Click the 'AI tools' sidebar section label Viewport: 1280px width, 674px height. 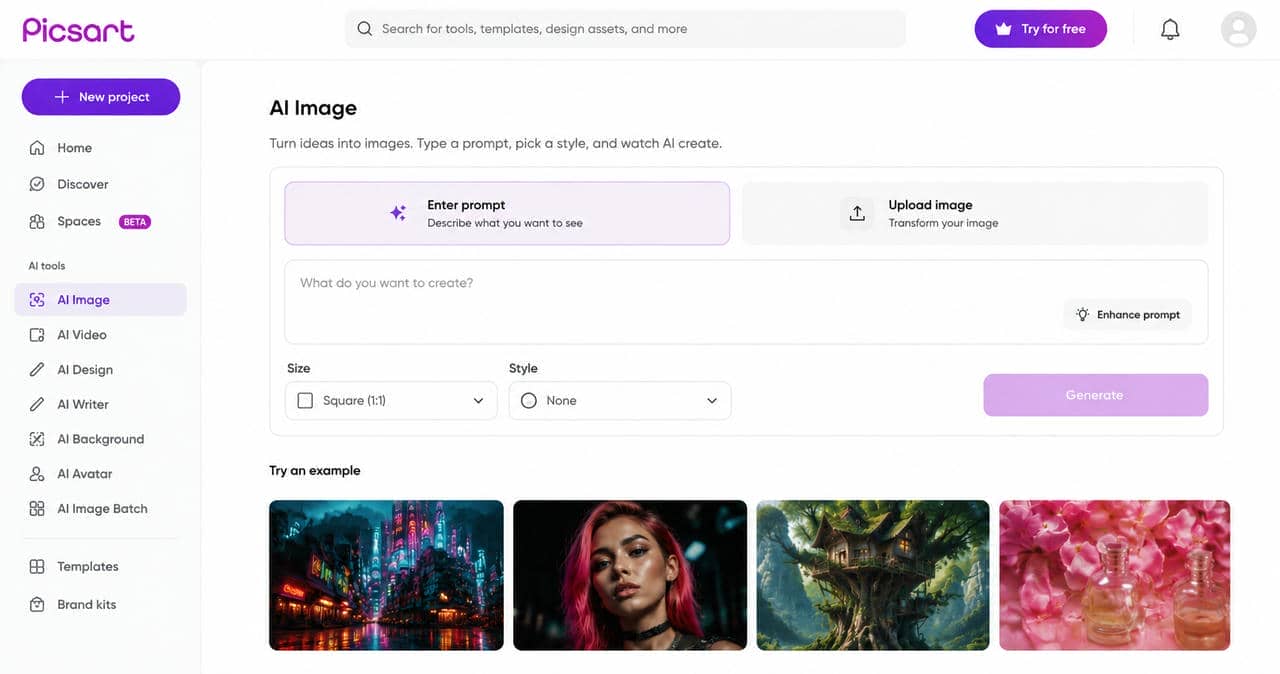coord(47,266)
